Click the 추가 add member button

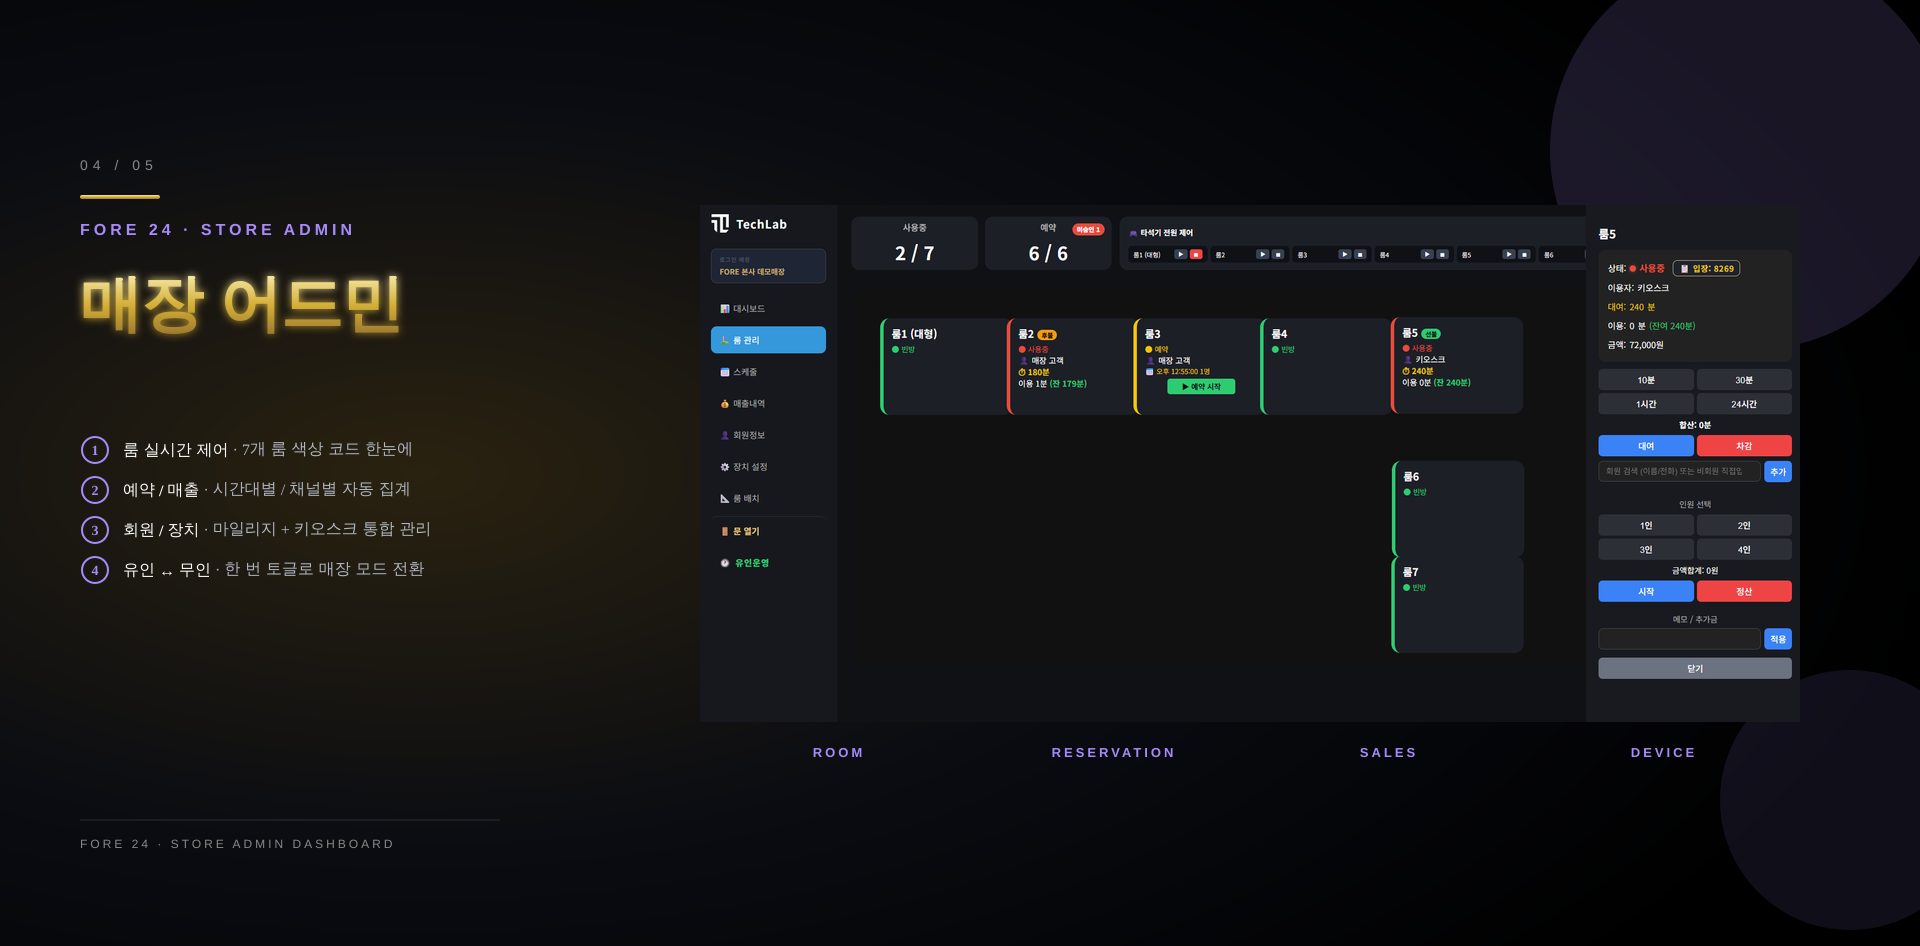pyautogui.click(x=1778, y=471)
